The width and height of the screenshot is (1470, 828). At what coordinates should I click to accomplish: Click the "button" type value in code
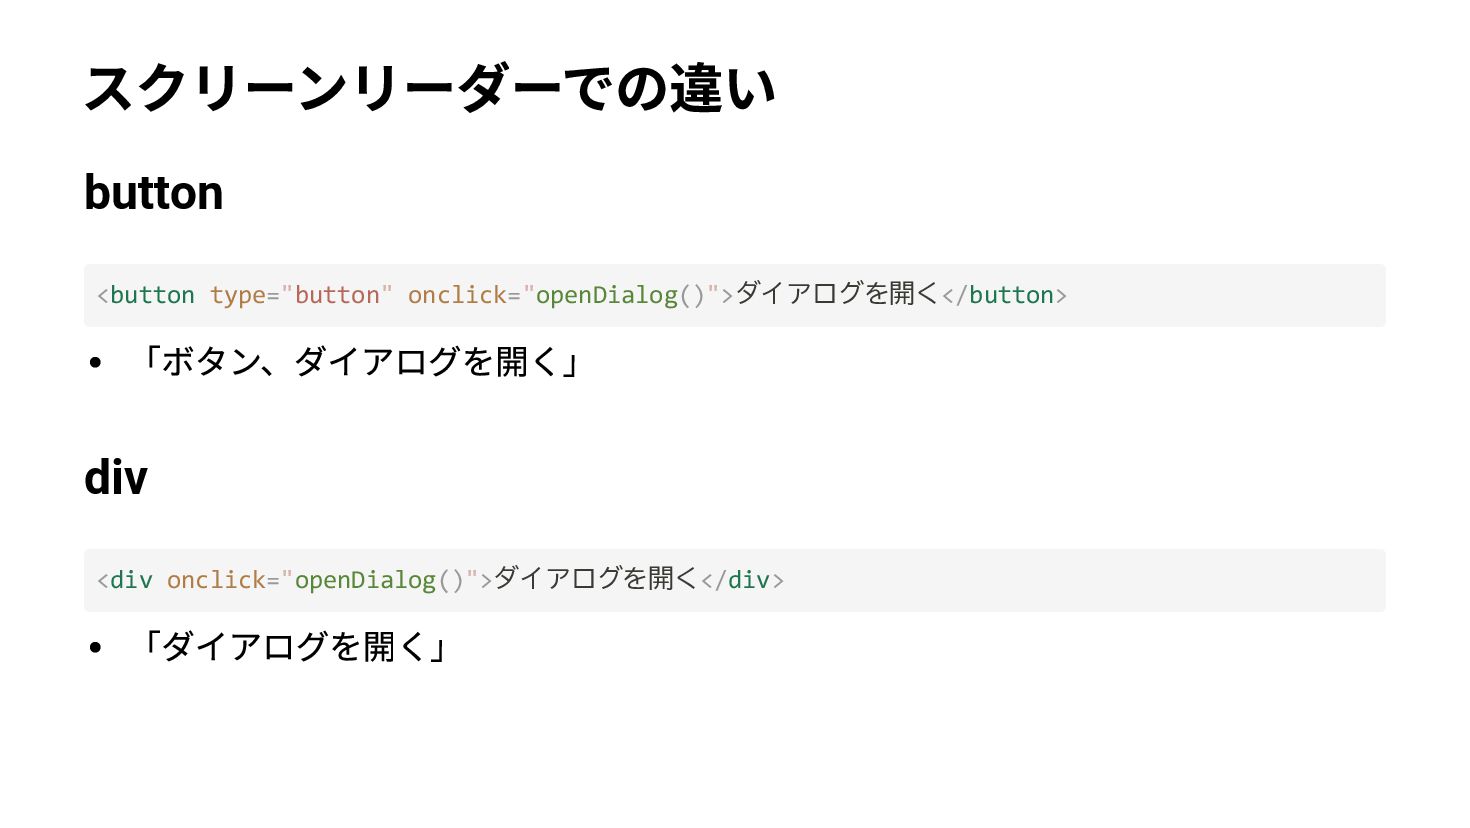(337, 295)
